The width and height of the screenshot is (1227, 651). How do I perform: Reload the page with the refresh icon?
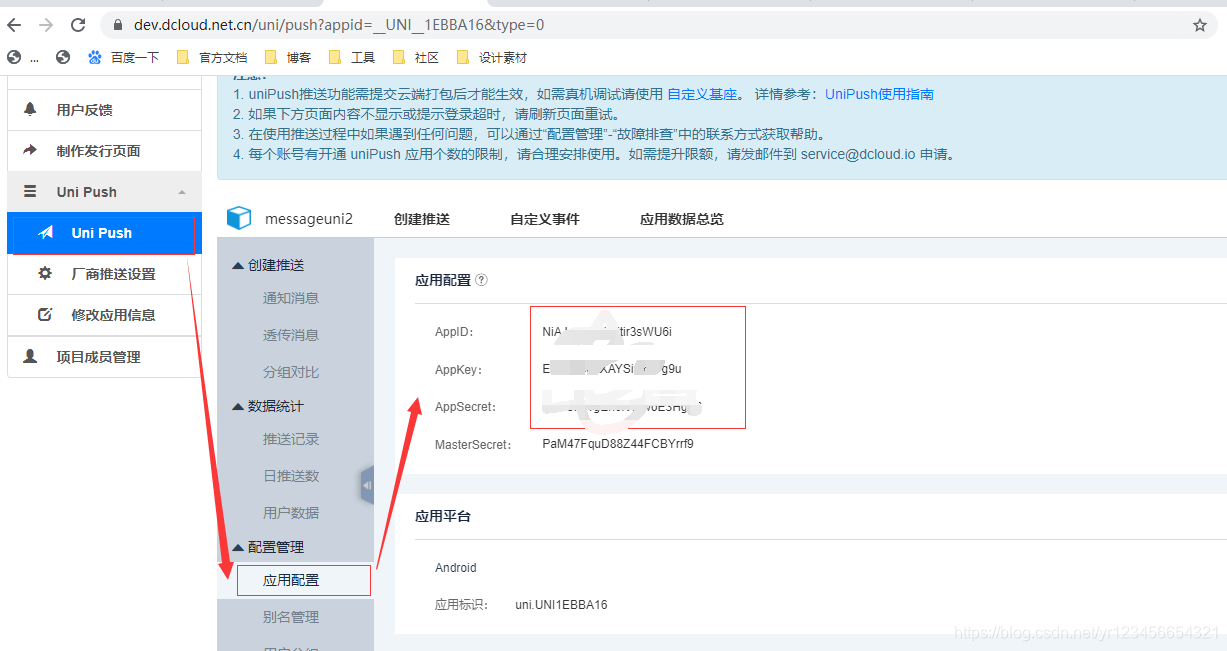[x=78, y=25]
